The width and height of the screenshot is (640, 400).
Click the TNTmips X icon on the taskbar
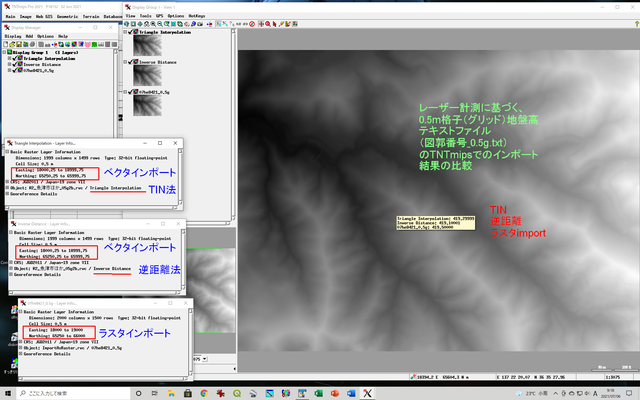click(367, 393)
